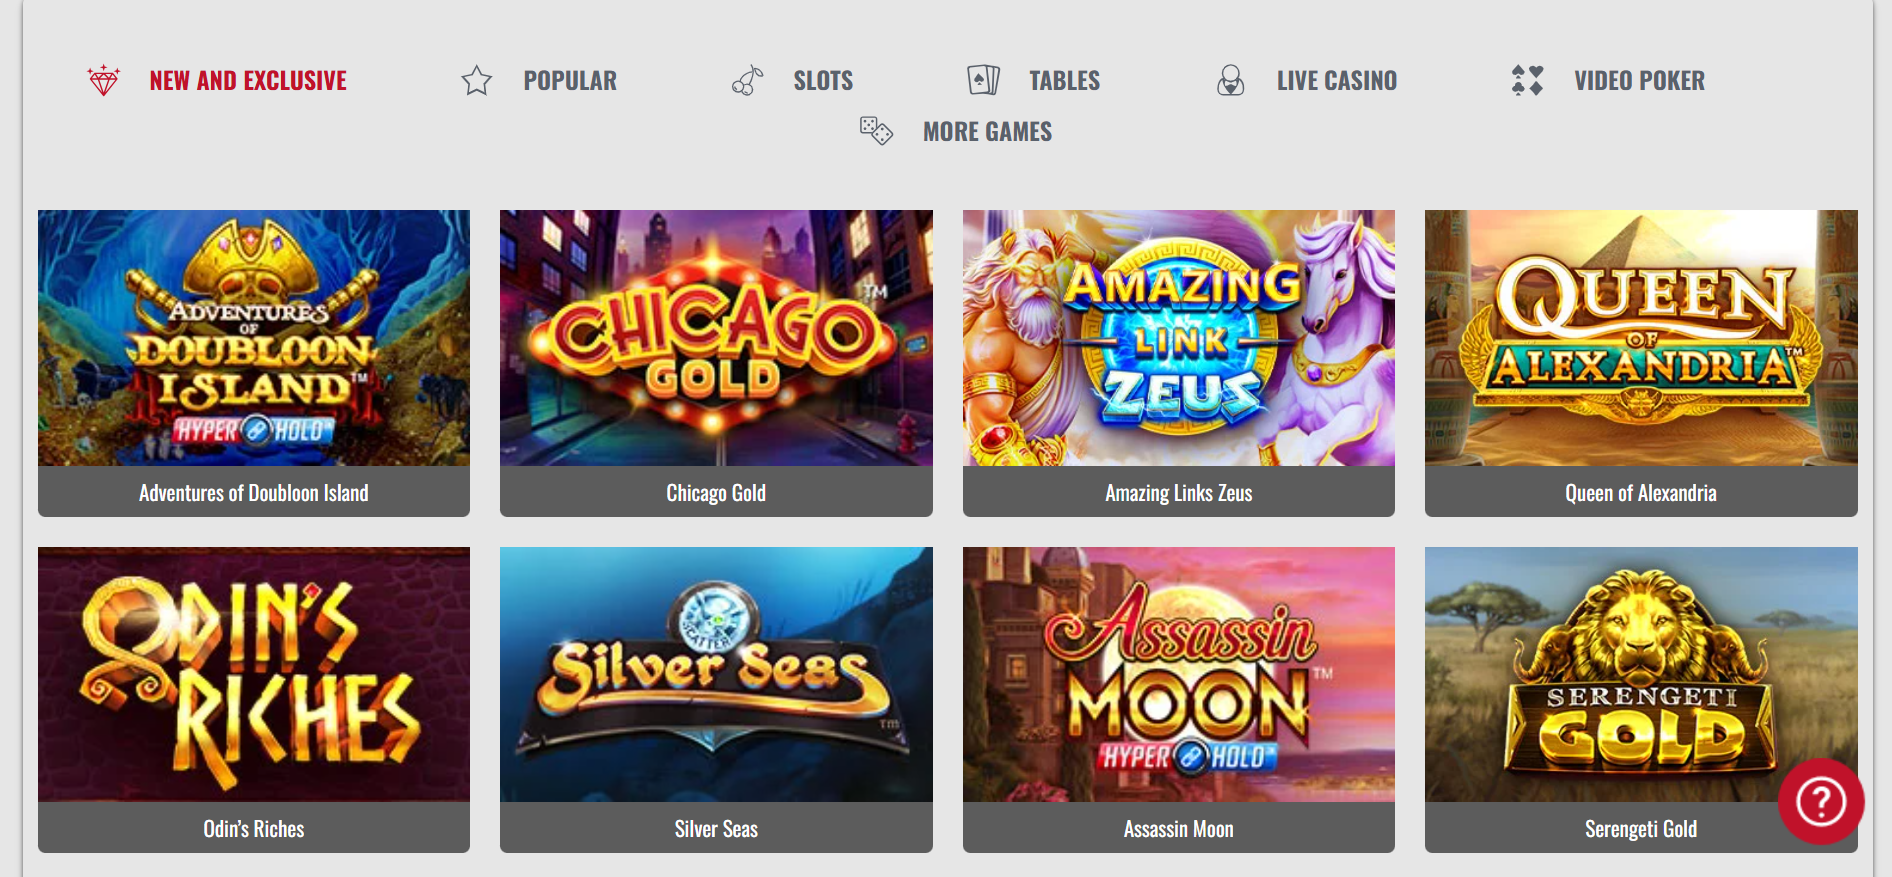Click the dealer icon for Live Casino
Screen dimensions: 1892x877
(x=1231, y=80)
